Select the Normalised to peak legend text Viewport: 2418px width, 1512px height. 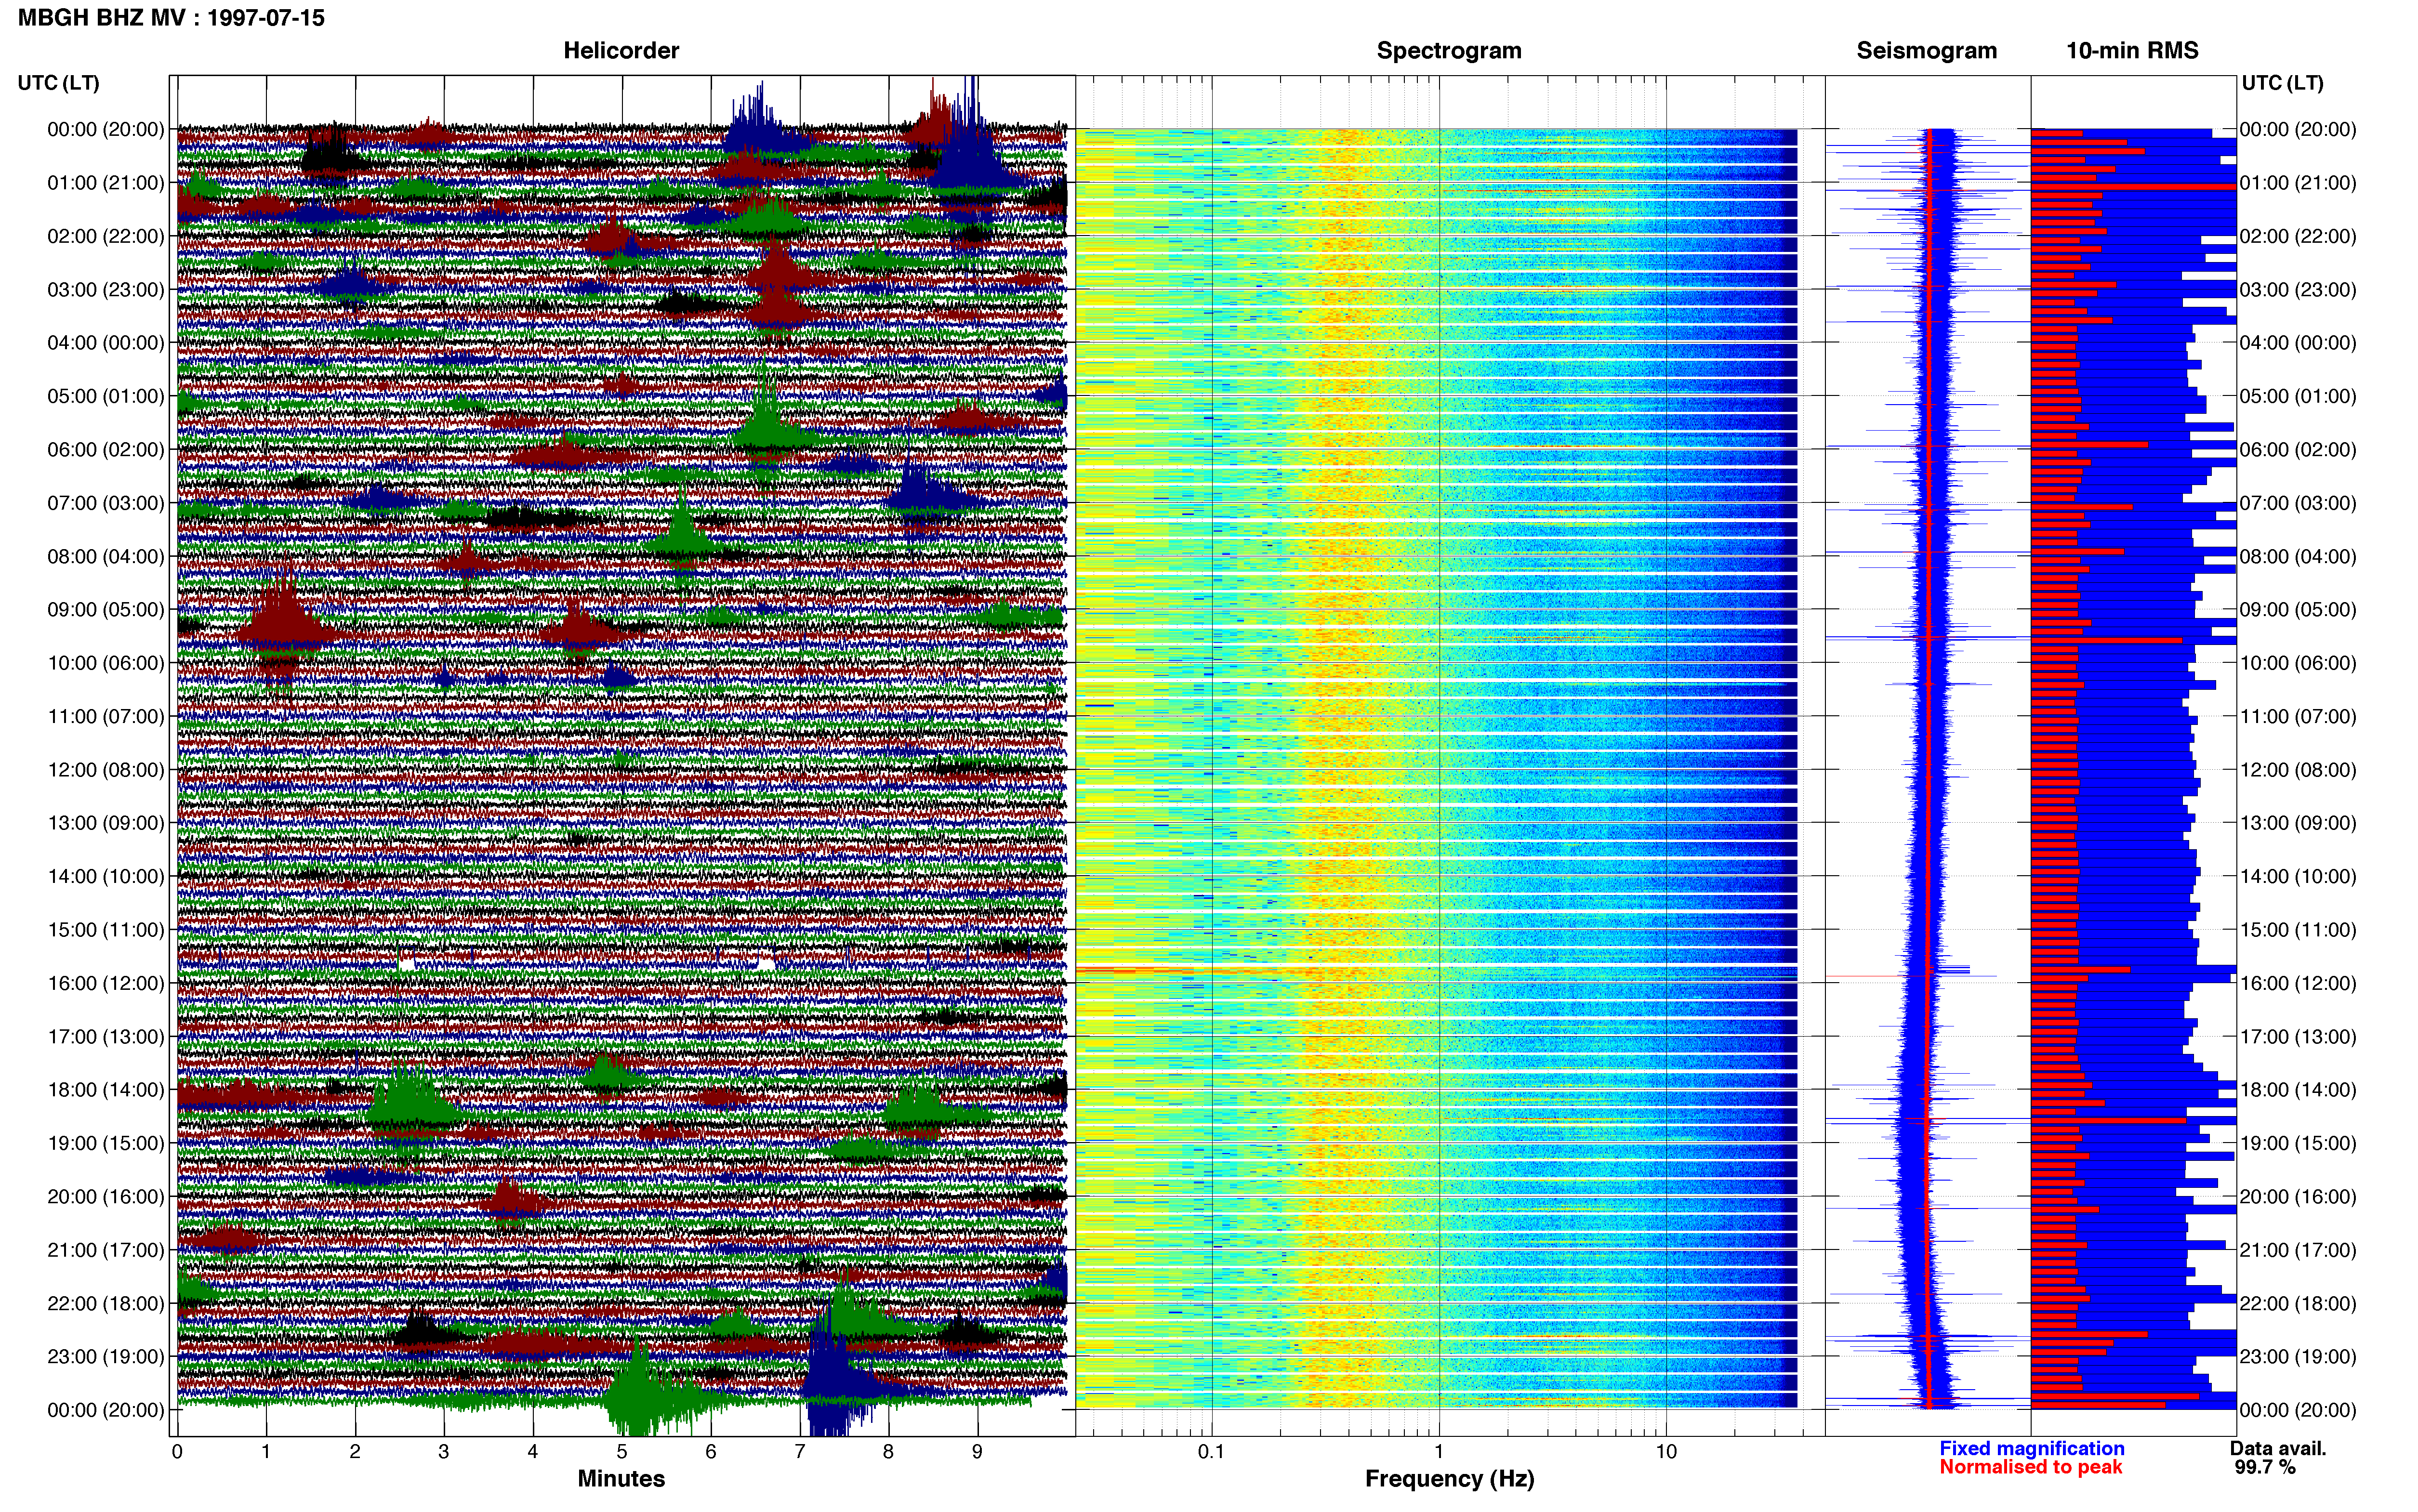coord(2030,1468)
